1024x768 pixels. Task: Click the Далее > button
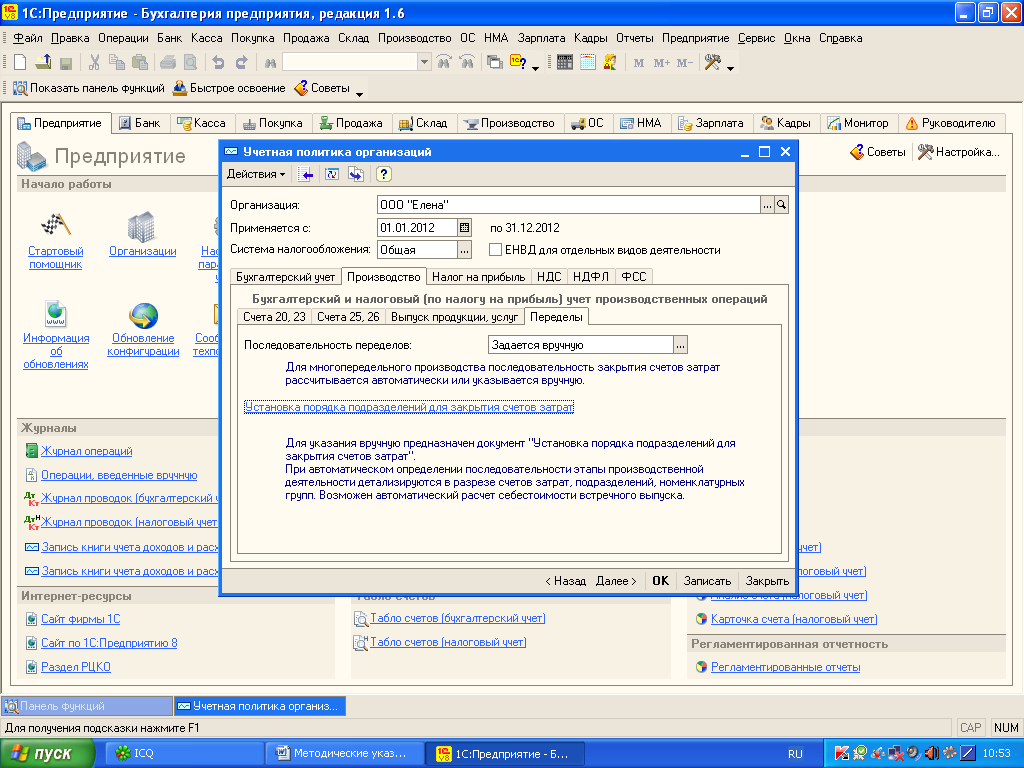[x=616, y=581]
